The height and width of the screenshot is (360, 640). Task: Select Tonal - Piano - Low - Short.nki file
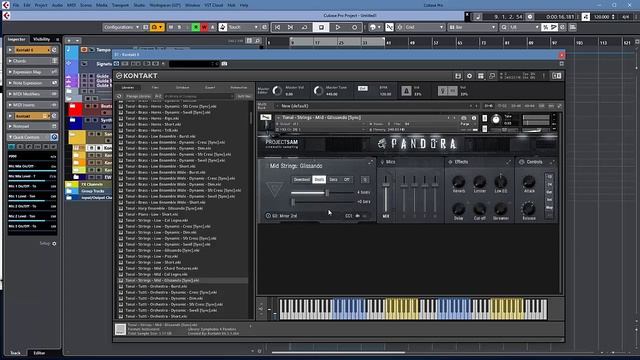coord(151,214)
